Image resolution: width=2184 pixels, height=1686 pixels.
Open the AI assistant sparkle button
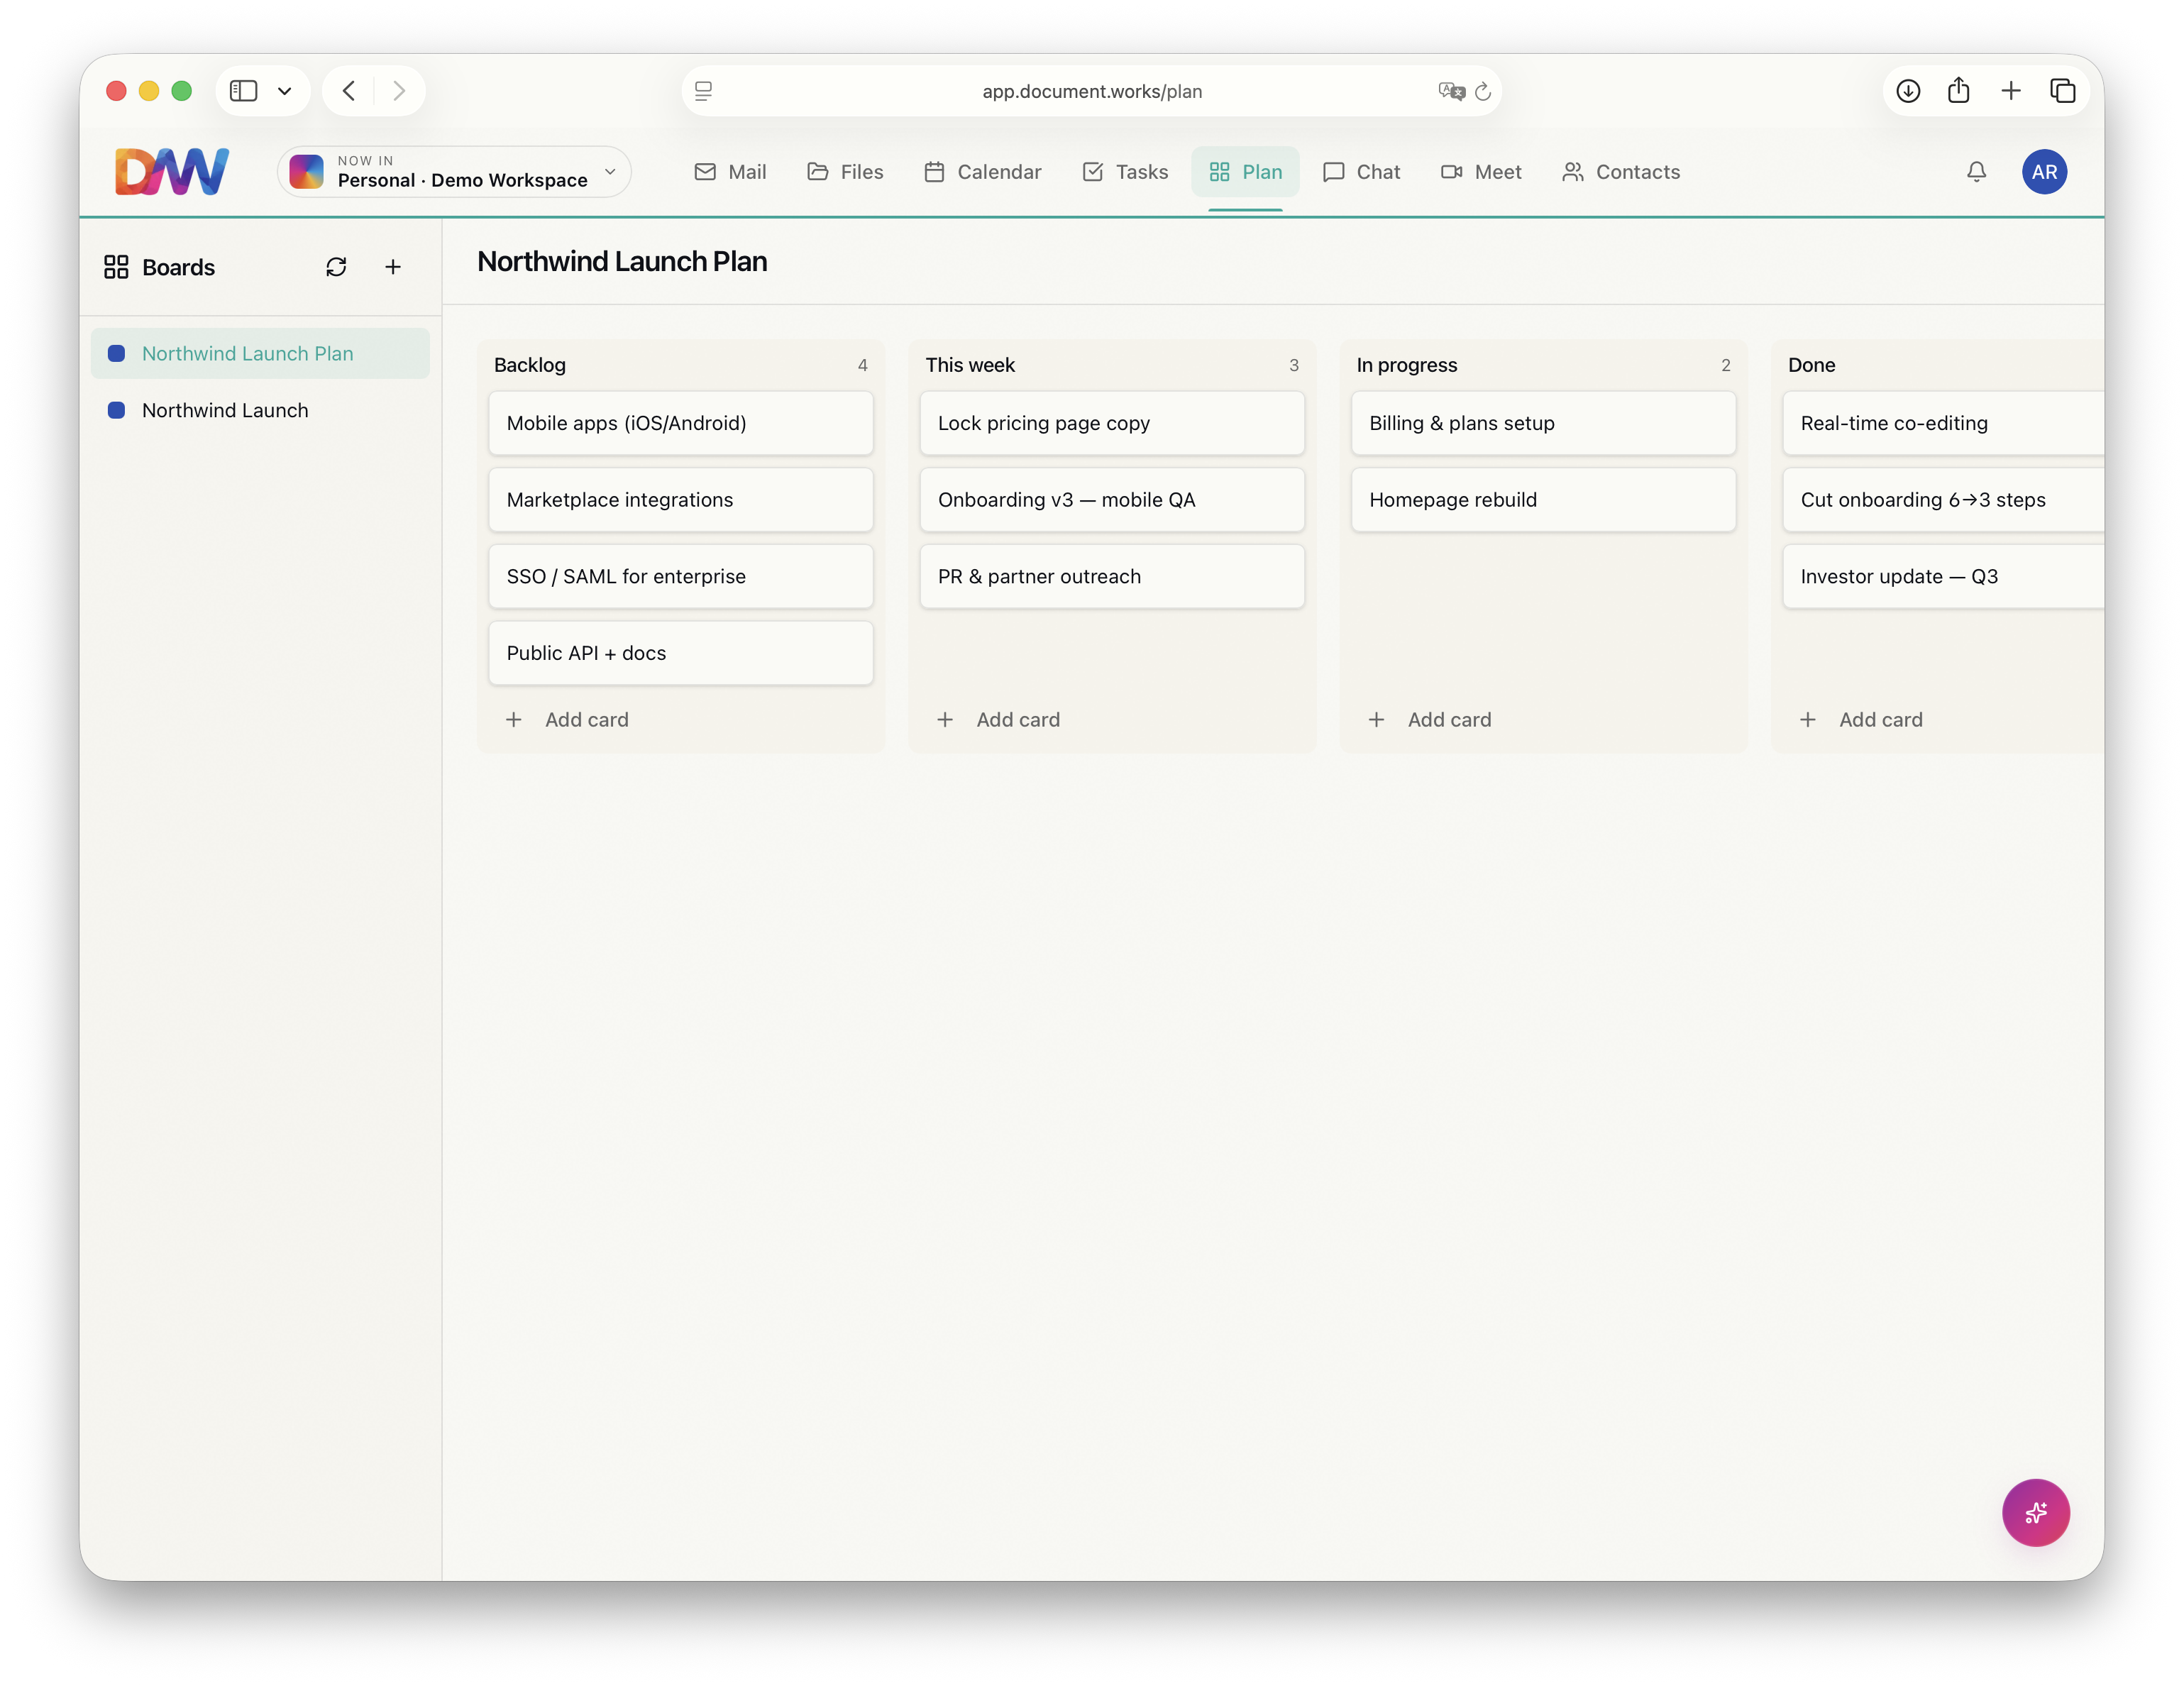click(x=2035, y=1512)
